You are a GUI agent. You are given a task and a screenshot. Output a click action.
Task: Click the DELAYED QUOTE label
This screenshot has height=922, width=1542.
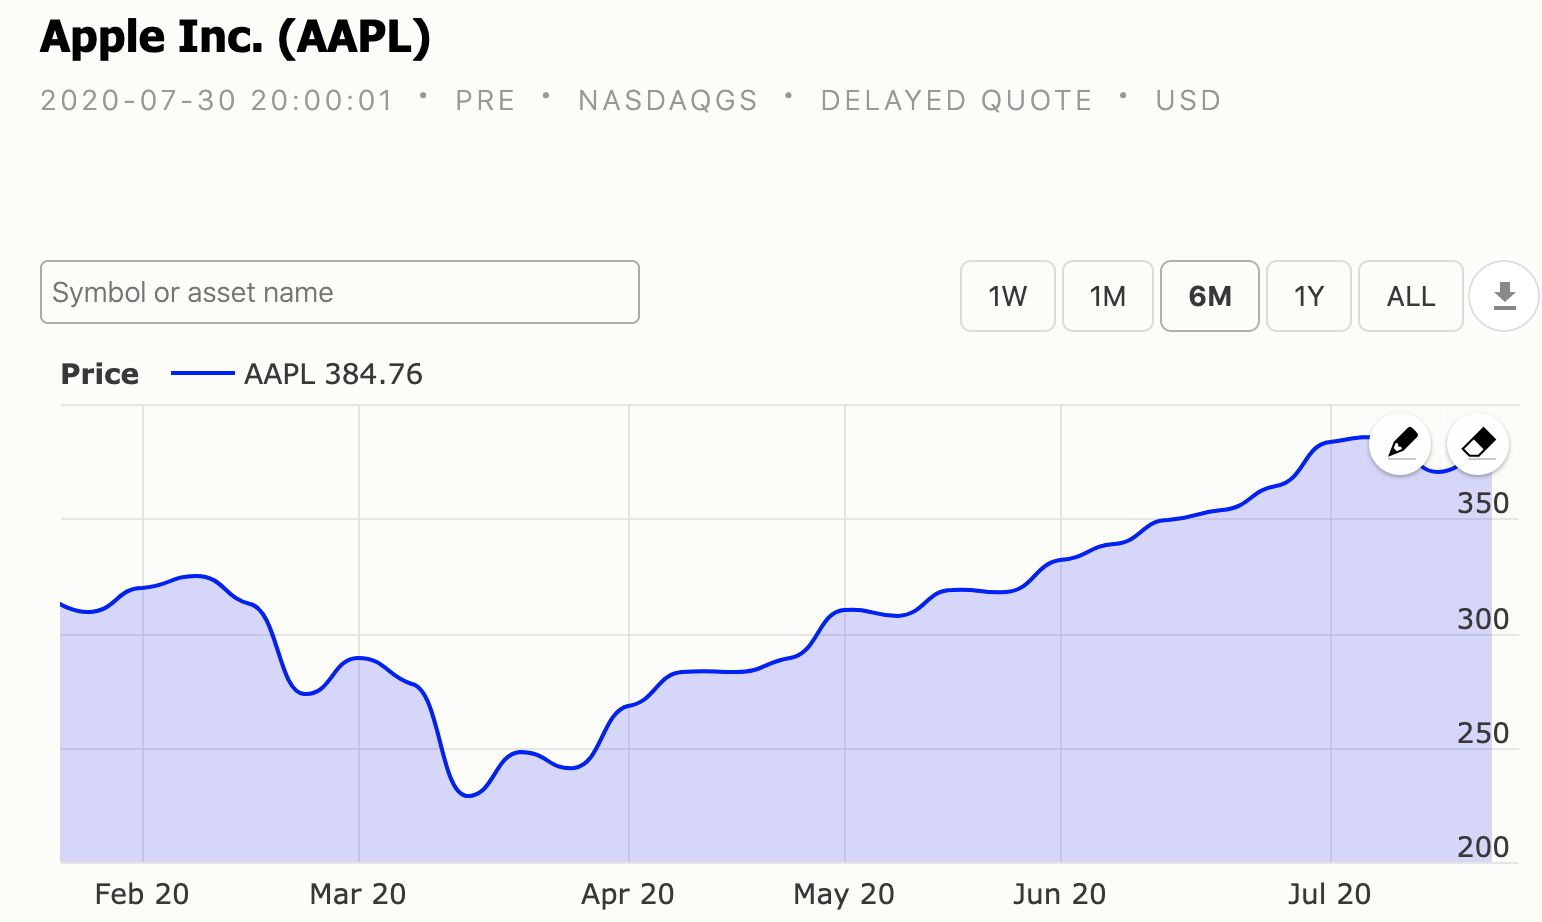coord(957,100)
